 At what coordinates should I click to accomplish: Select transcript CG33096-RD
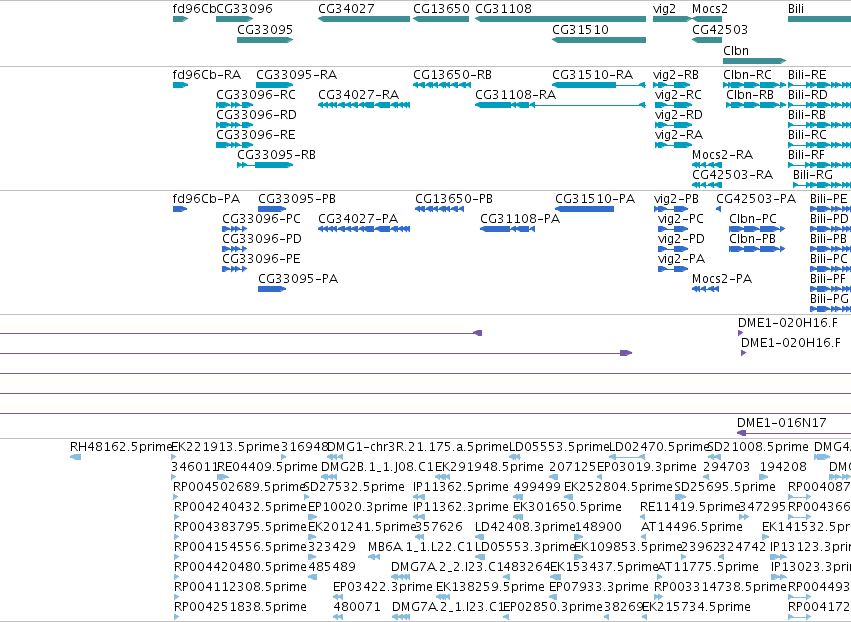[234, 125]
